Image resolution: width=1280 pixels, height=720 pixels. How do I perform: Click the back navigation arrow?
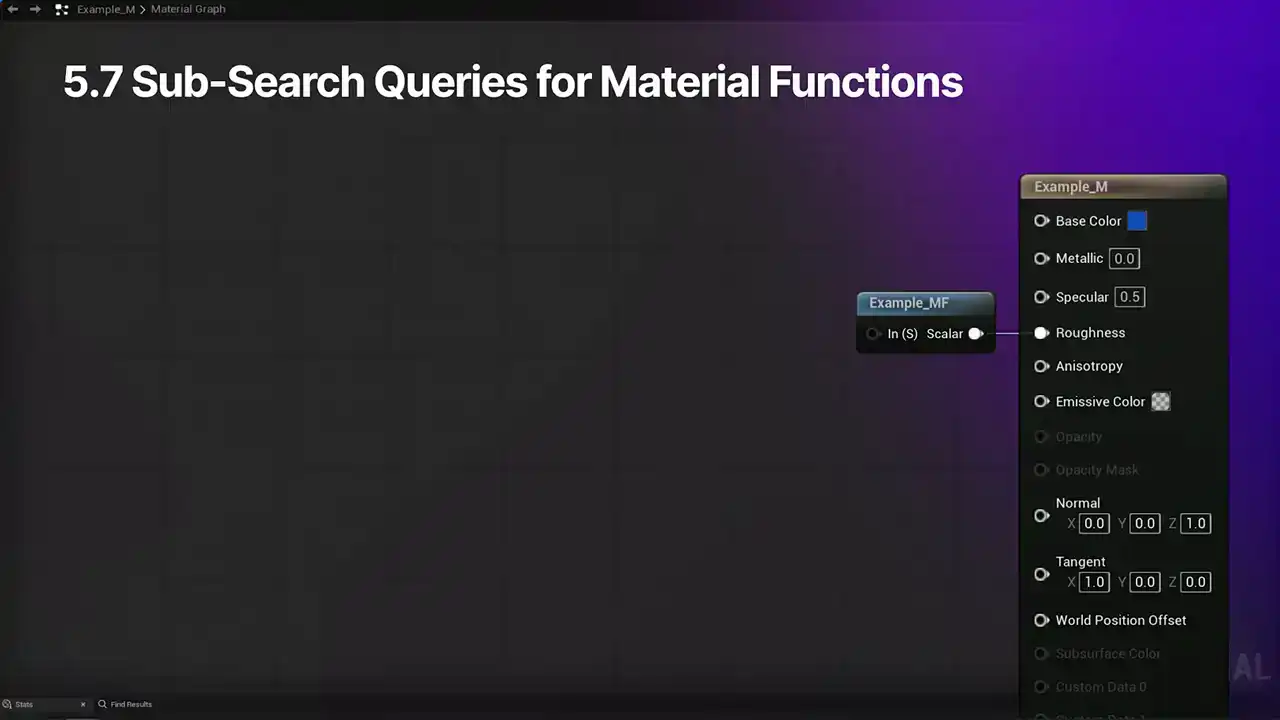[13, 9]
